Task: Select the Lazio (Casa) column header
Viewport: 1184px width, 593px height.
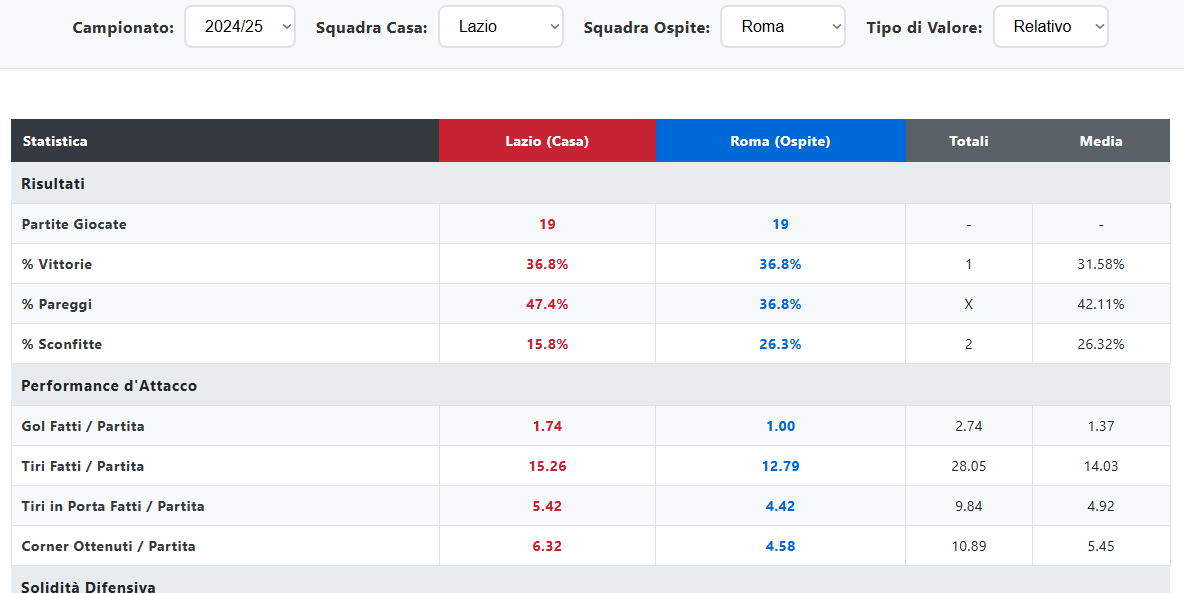Action: click(547, 141)
